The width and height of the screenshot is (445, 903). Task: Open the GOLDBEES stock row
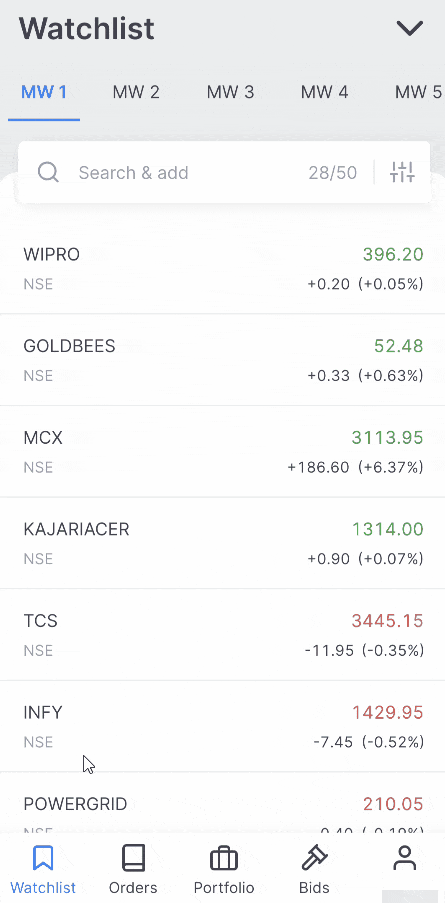point(222,360)
